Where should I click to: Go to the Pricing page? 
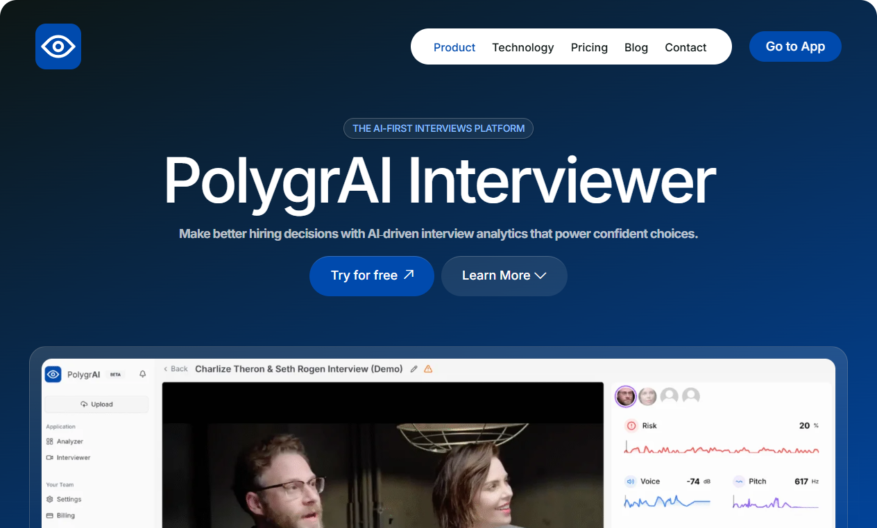tap(589, 48)
